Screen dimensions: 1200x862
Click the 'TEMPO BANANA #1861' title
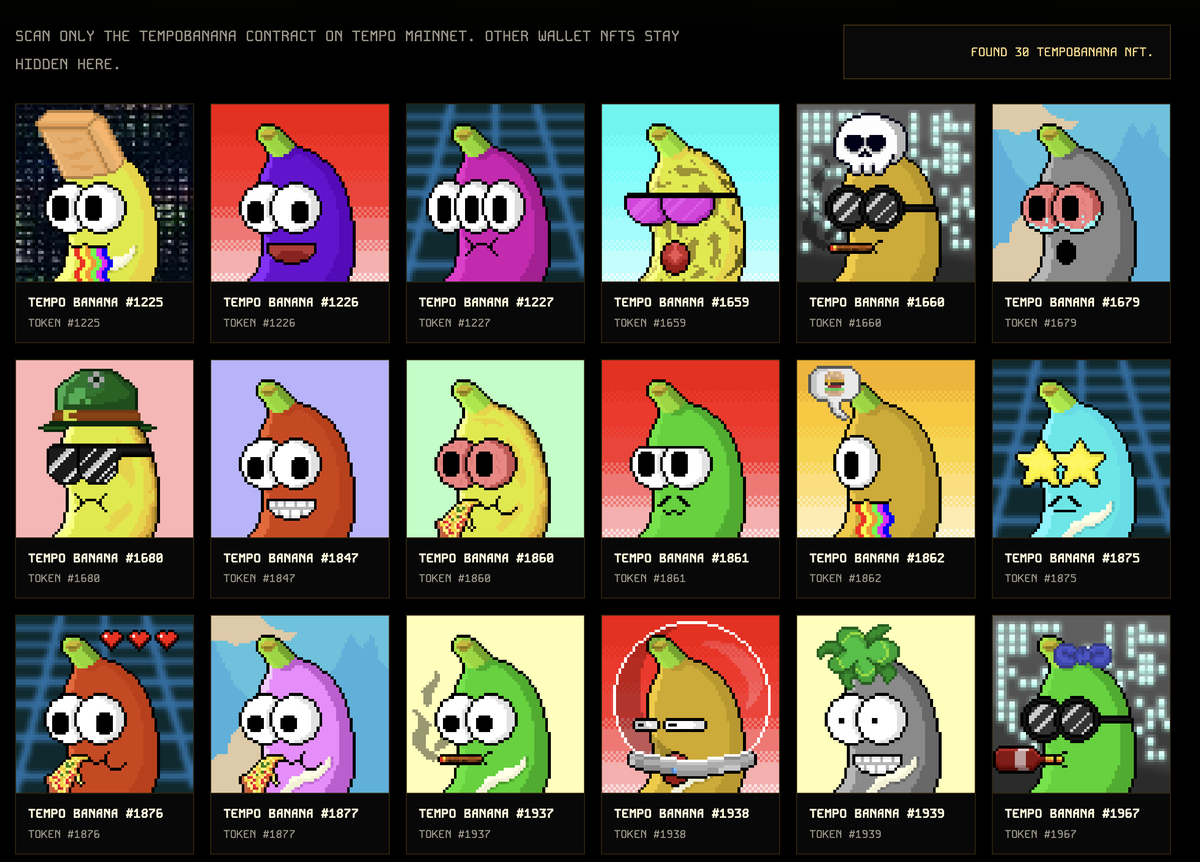click(x=682, y=558)
